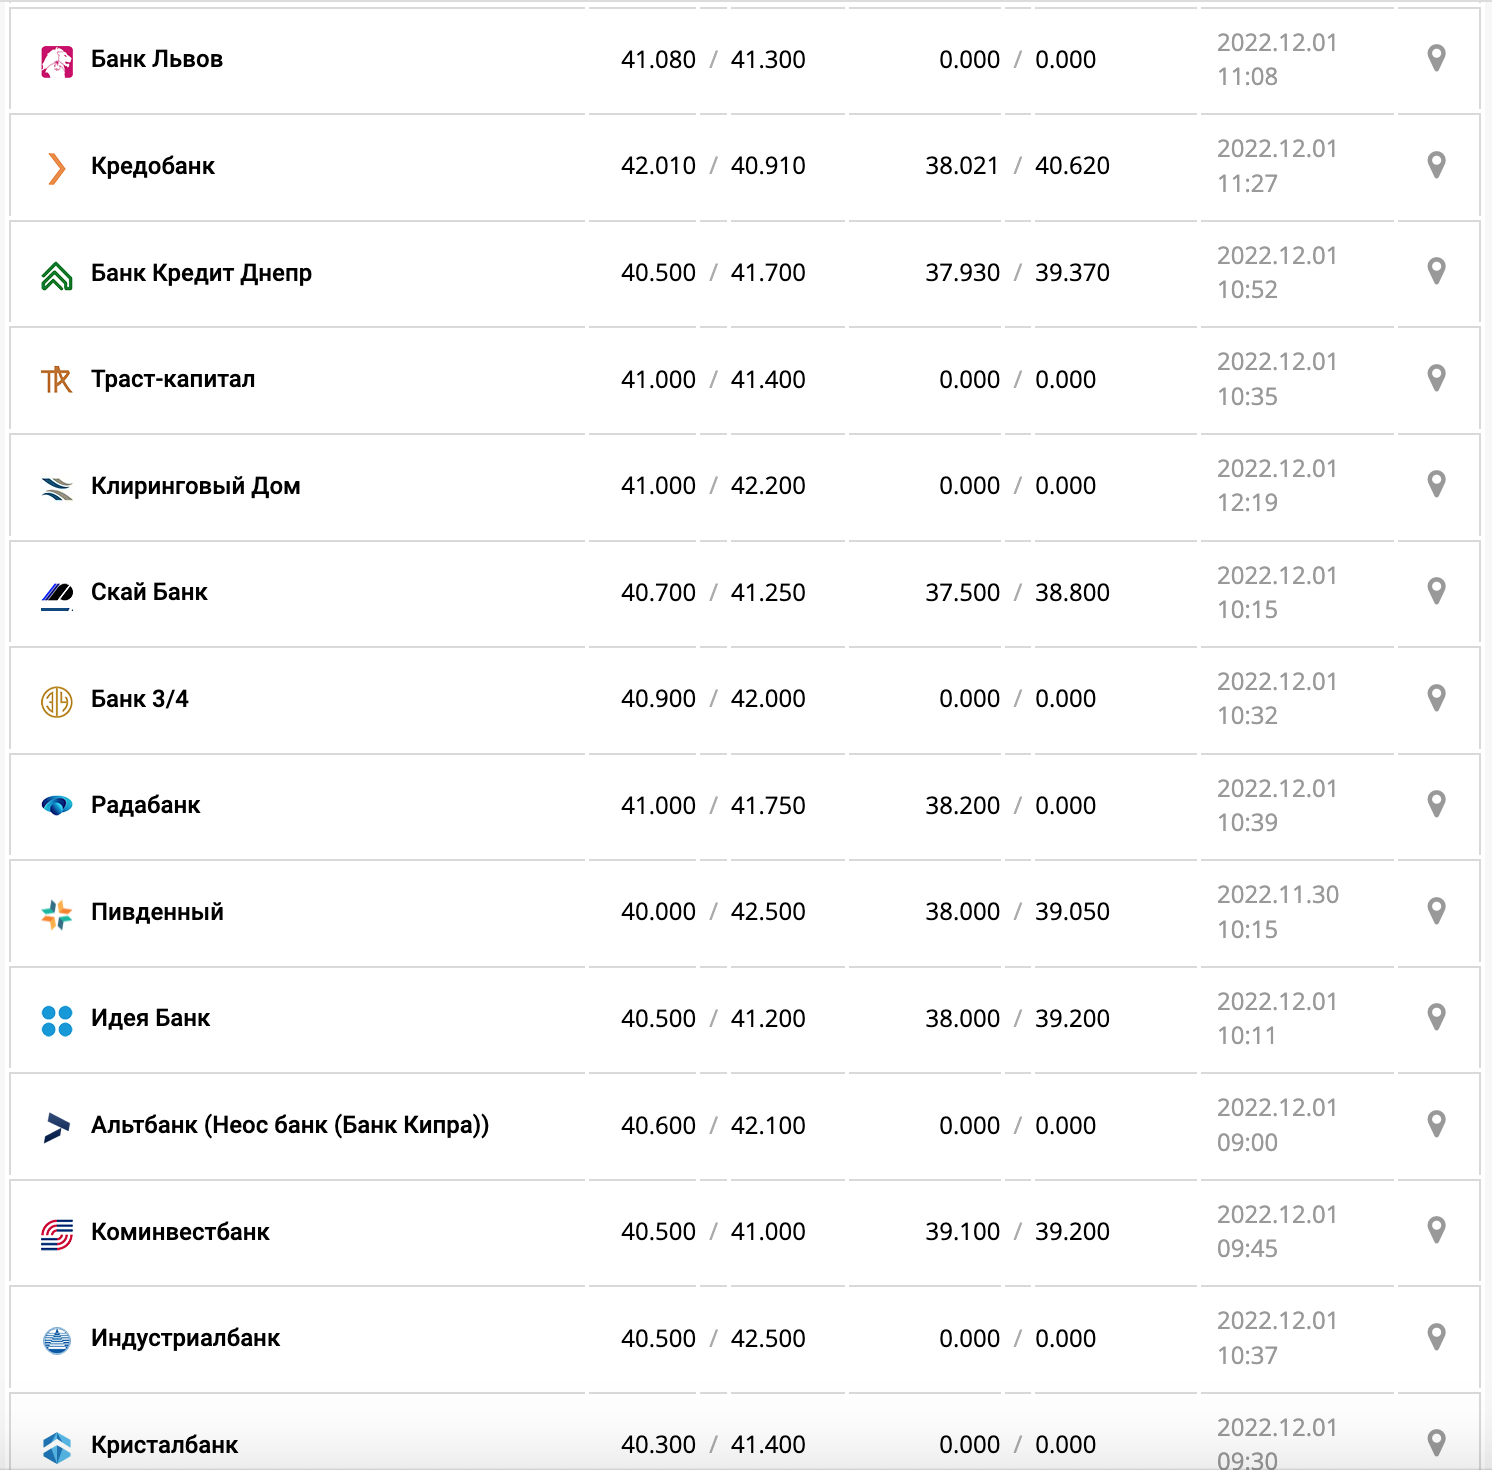Open location marker for Кредобанк

click(x=1436, y=165)
